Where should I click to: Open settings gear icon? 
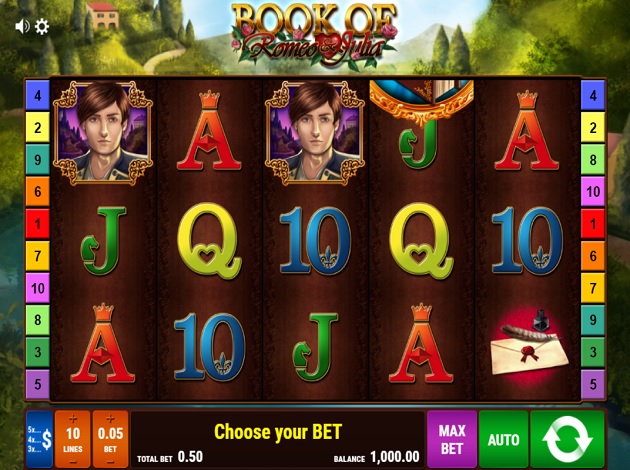42,27
